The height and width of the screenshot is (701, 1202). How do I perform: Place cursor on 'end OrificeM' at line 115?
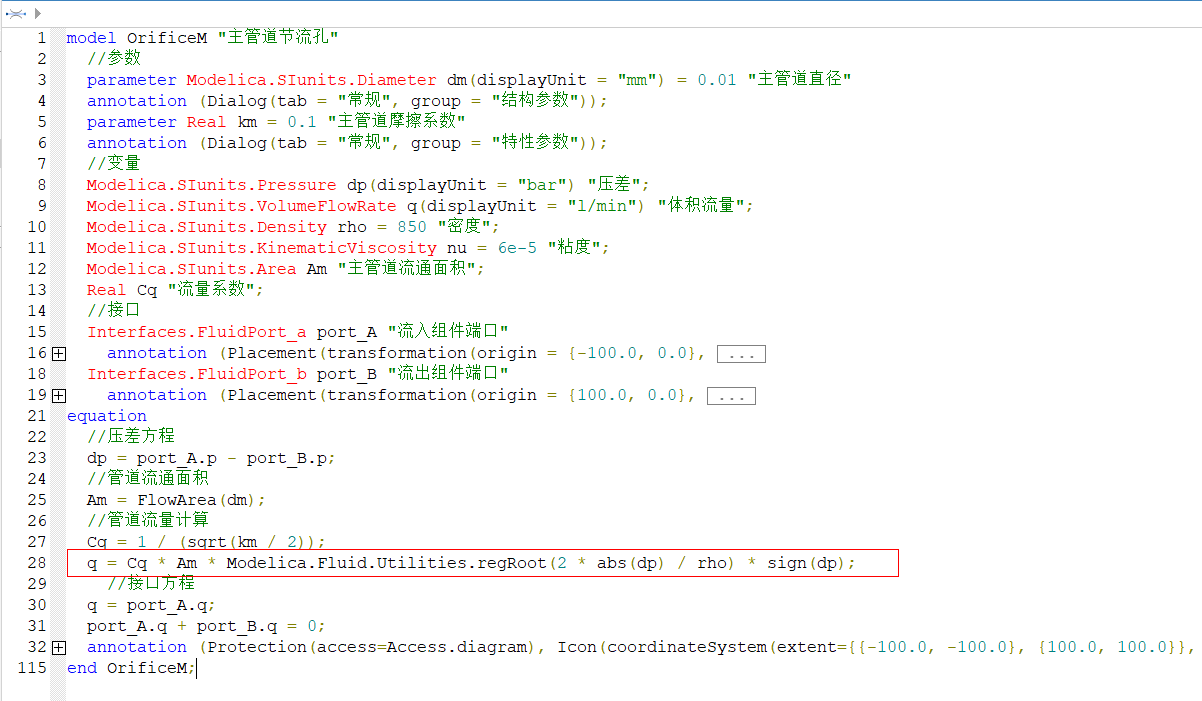pos(130,668)
